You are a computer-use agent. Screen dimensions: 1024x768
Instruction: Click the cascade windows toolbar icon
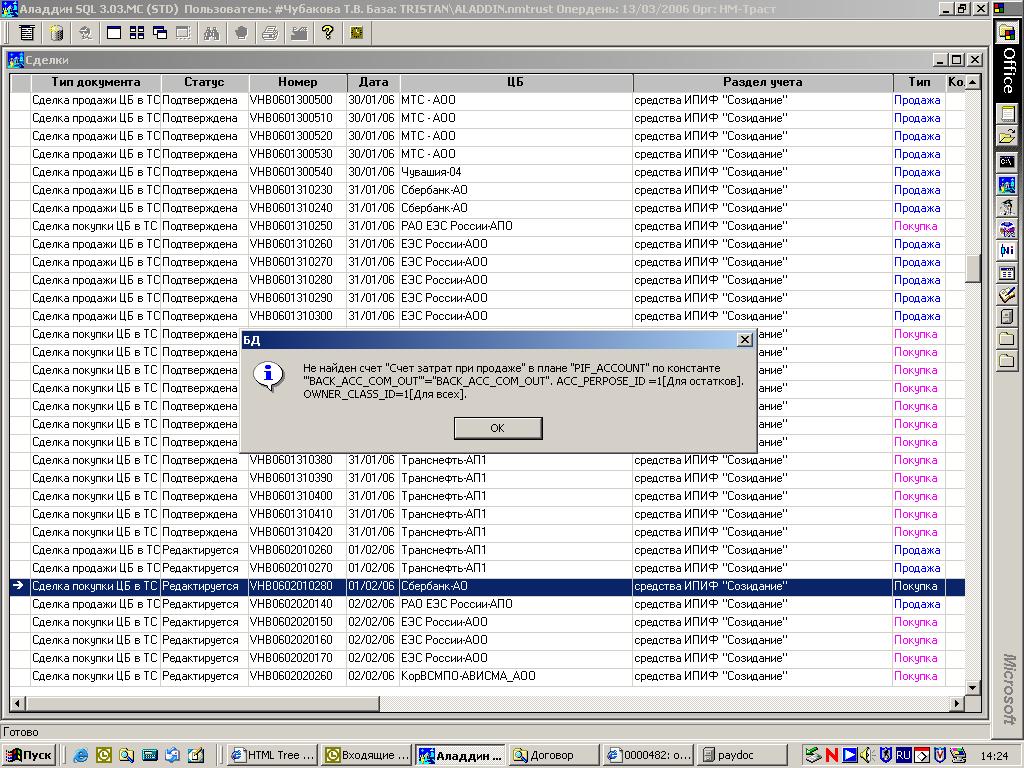point(160,32)
